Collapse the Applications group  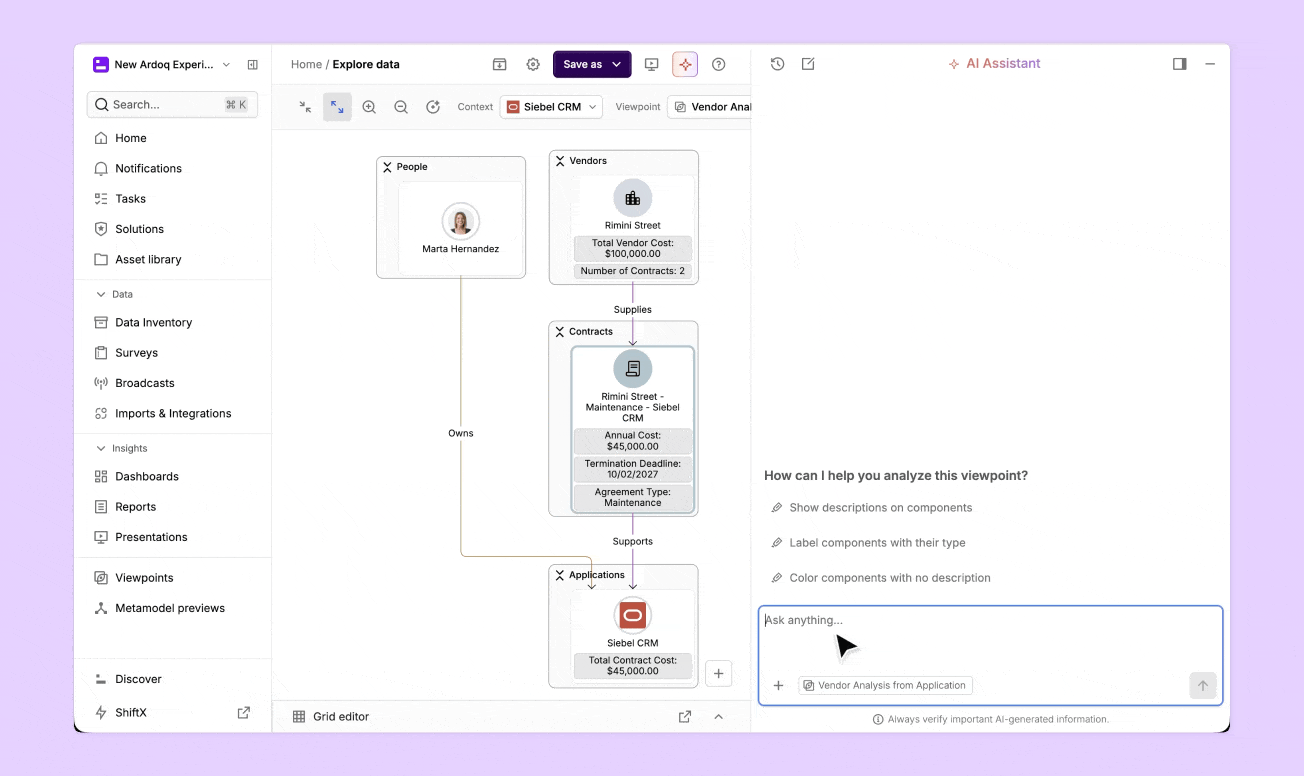(560, 575)
